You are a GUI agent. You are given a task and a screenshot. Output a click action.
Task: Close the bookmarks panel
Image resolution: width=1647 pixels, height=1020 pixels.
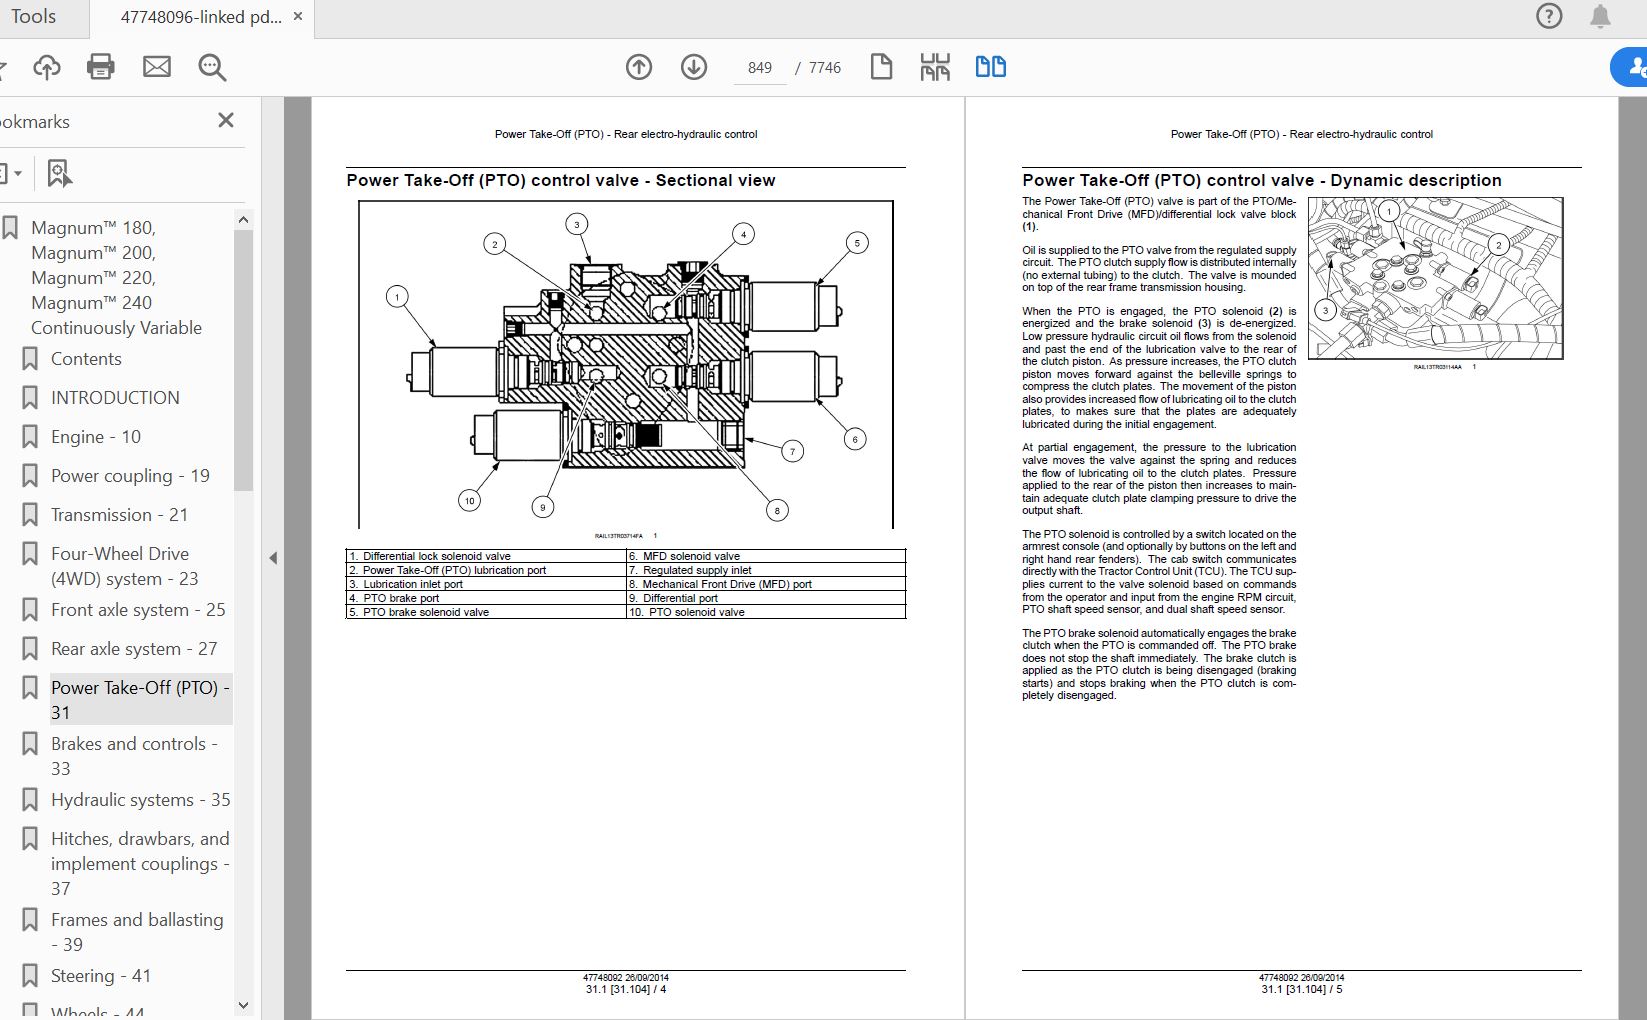226,121
